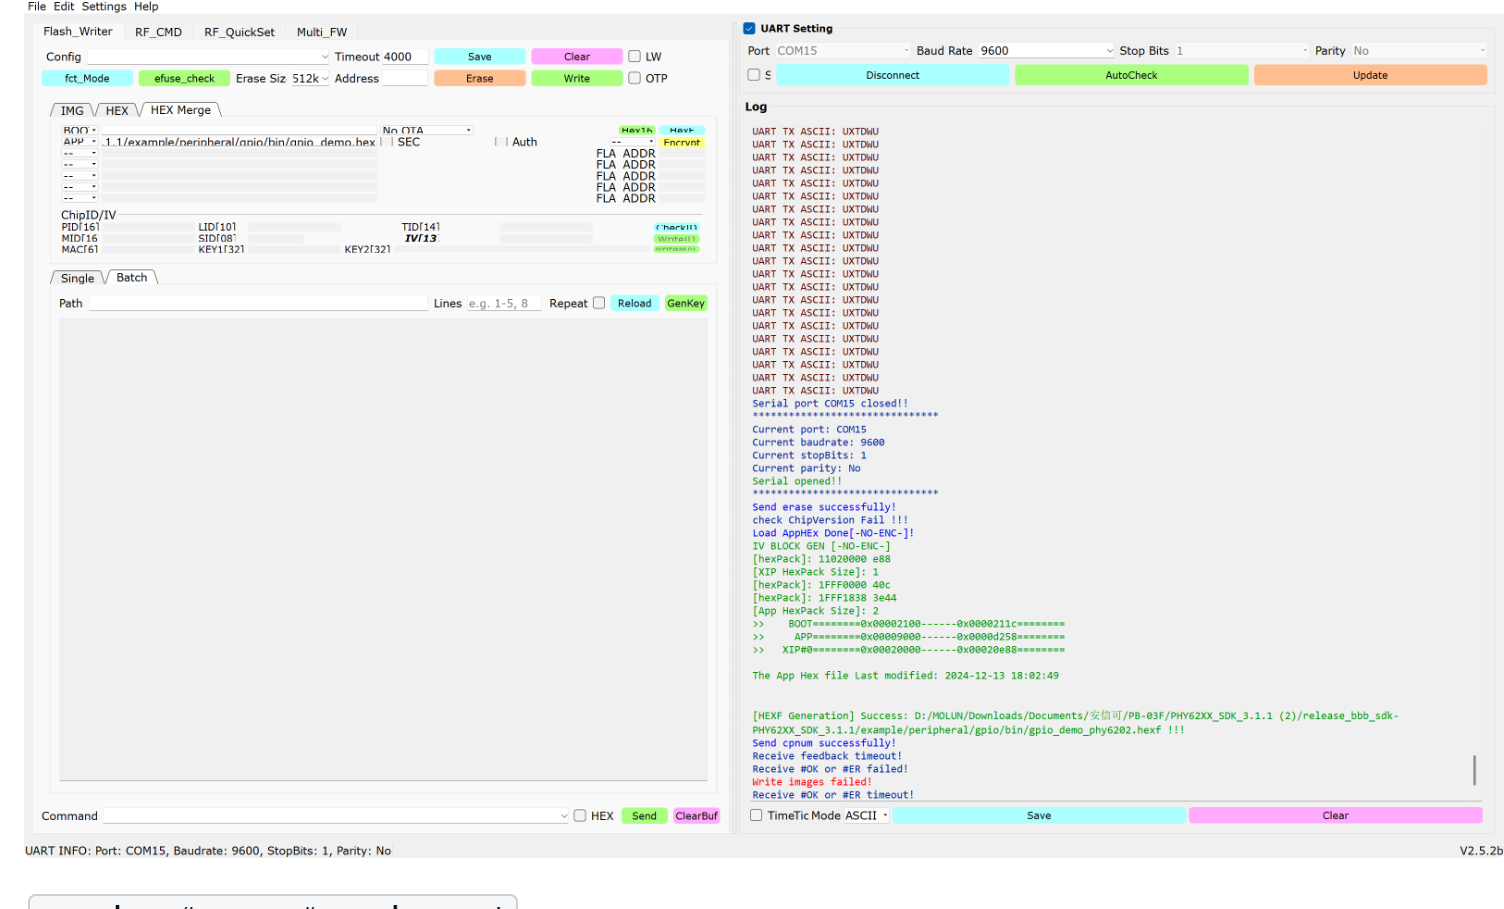
Task: Click the green Send button
Action: click(x=645, y=816)
